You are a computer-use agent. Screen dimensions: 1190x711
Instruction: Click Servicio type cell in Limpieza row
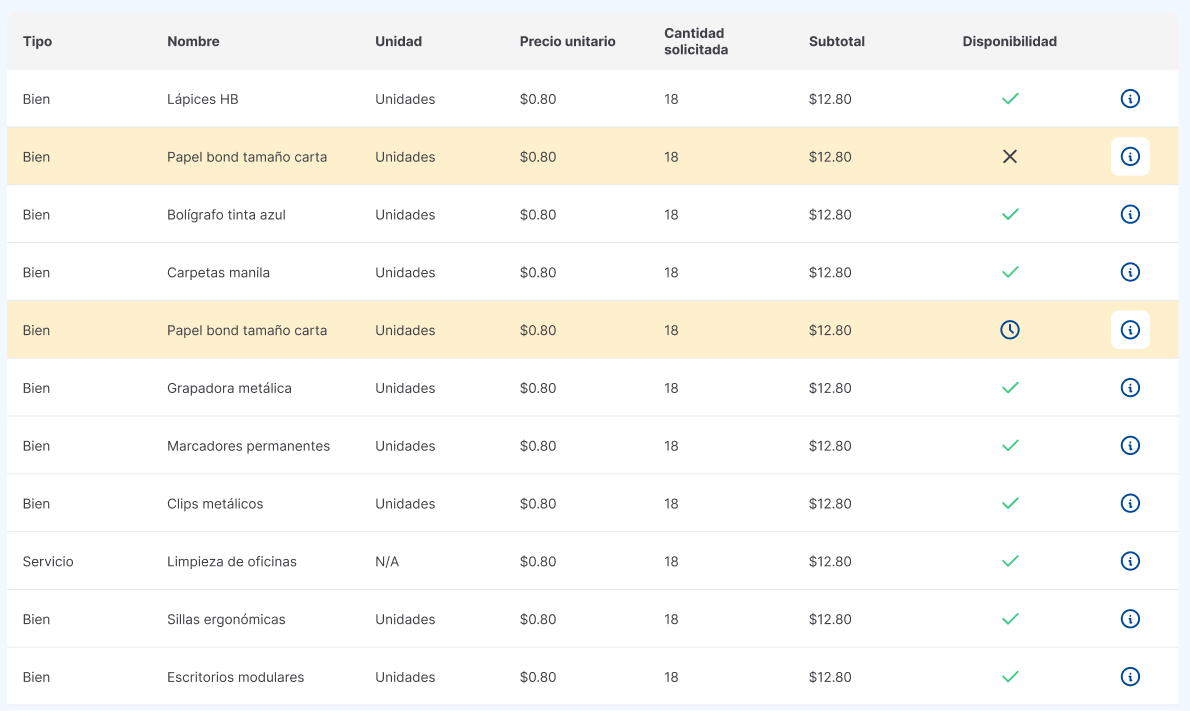48,562
